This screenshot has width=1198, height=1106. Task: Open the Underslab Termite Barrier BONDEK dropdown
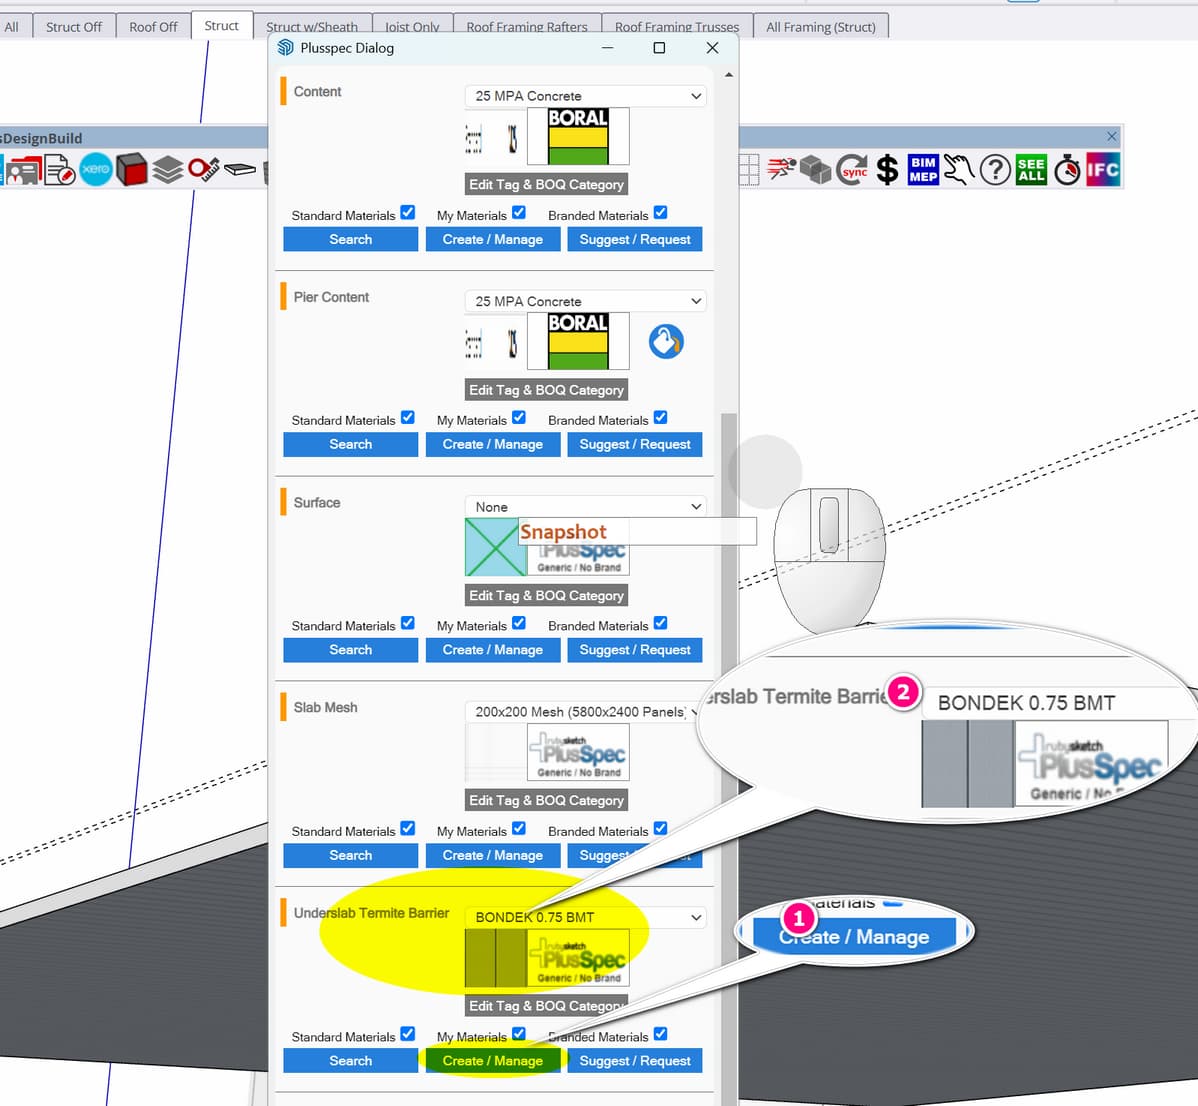585,917
